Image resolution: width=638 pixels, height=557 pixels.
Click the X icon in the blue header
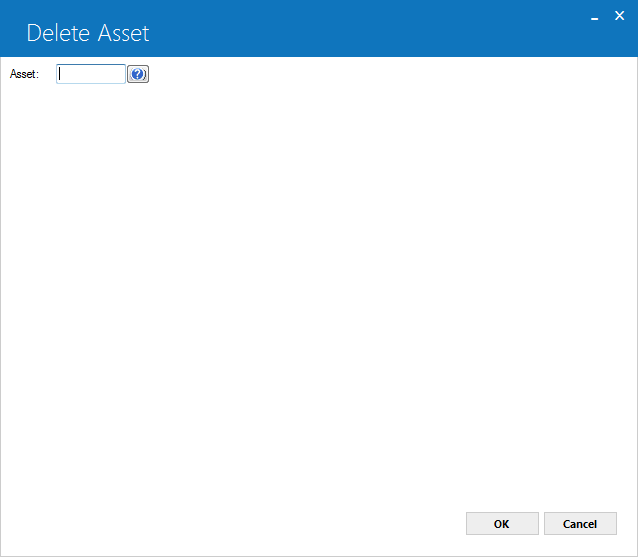point(619,16)
